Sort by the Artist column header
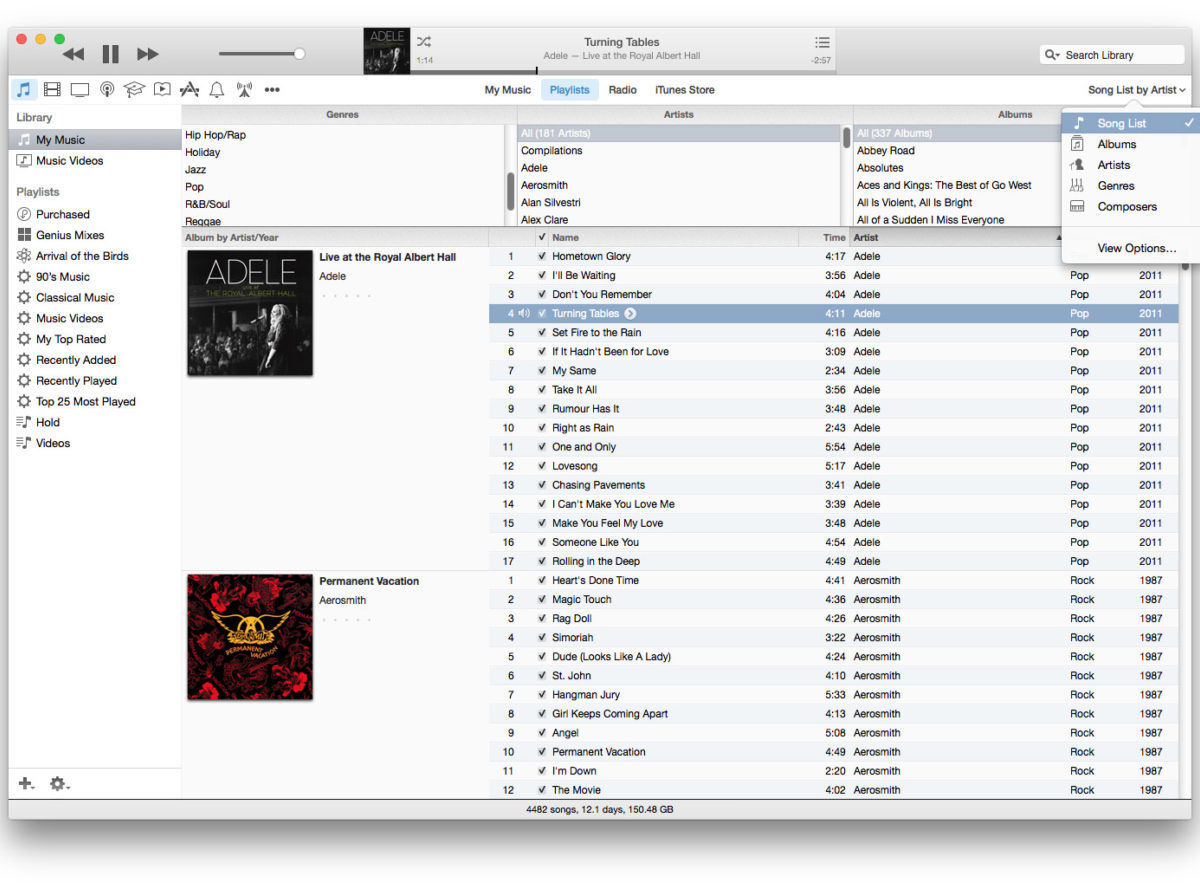1200x889 pixels. click(958, 237)
